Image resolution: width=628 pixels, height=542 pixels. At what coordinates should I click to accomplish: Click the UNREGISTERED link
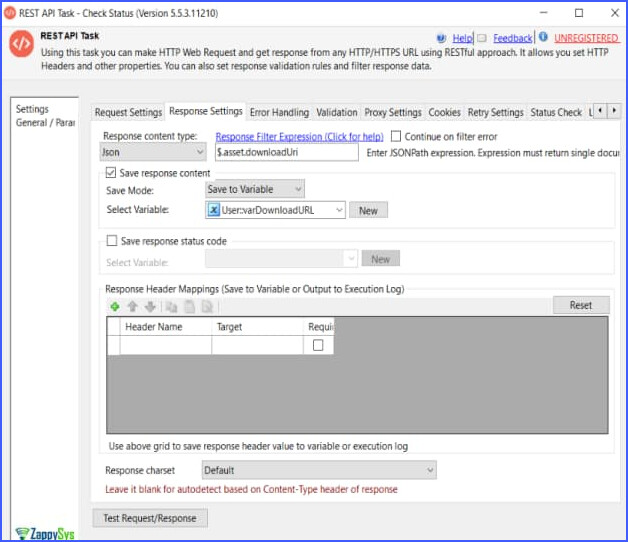[587, 38]
